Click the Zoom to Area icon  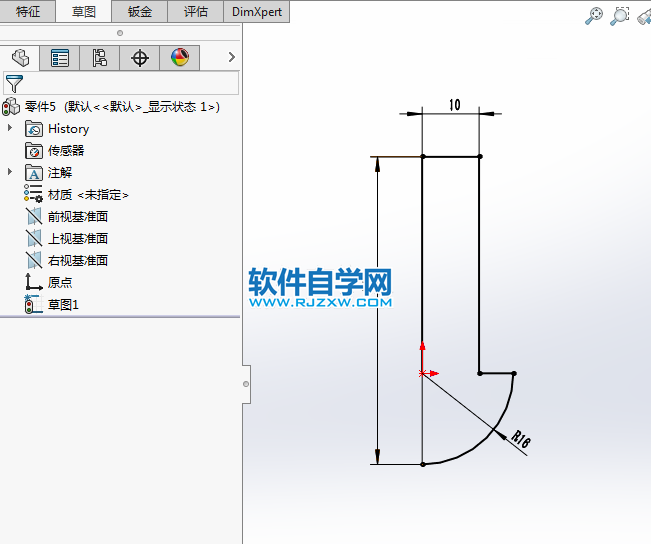click(x=619, y=16)
